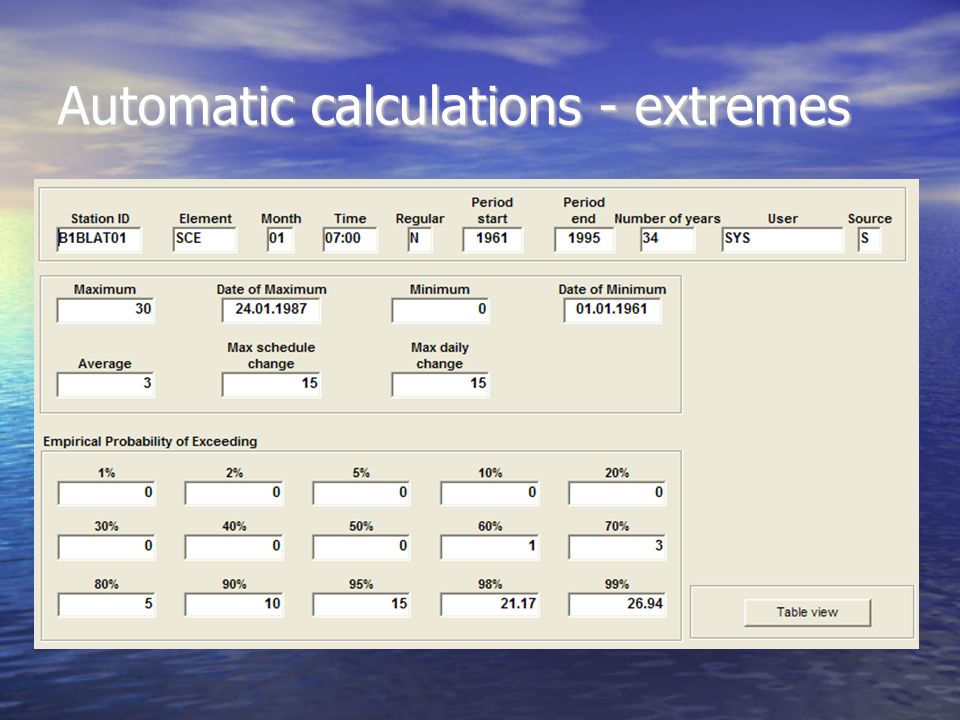Click the 5% exceeding probability field
This screenshot has width=960, height=720.
click(x=361, y=493)
